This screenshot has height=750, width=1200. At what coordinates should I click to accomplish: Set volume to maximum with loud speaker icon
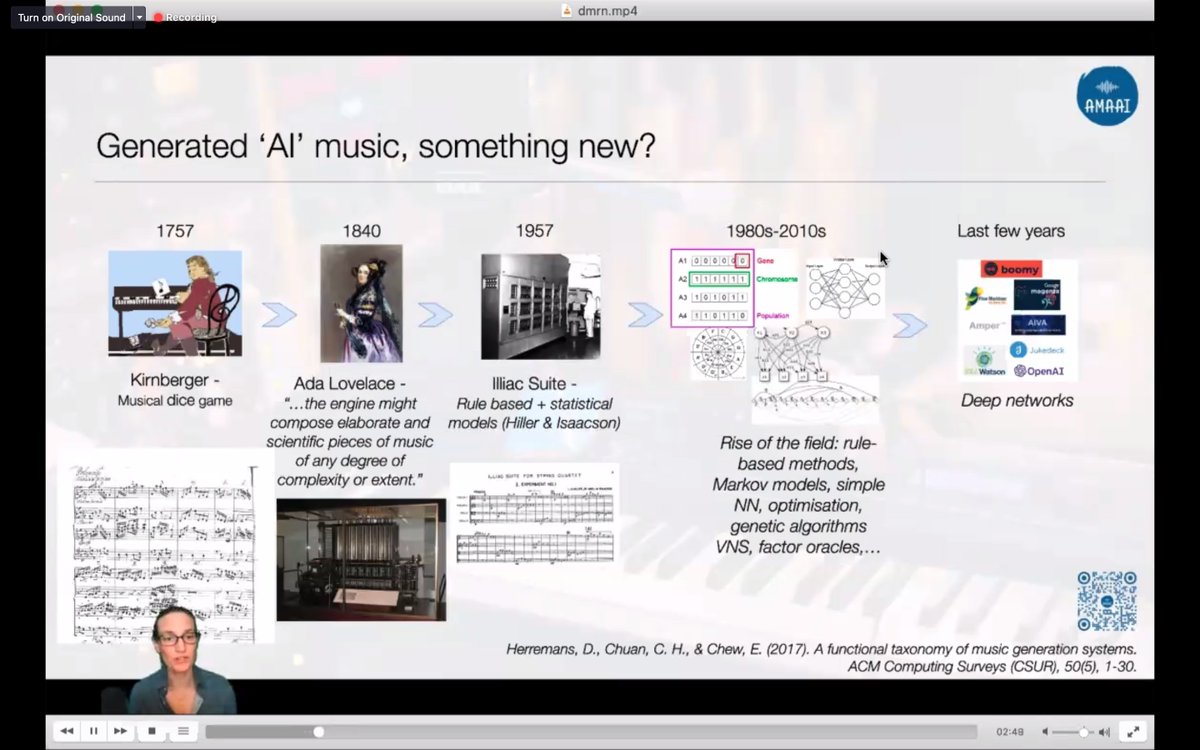tap(1104, 732)
